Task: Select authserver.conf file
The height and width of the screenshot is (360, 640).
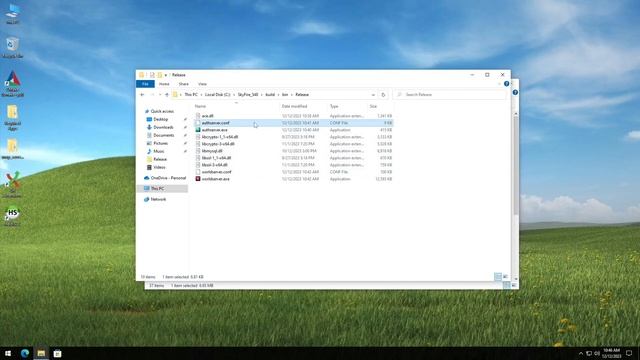Action: tap(293, 123)
